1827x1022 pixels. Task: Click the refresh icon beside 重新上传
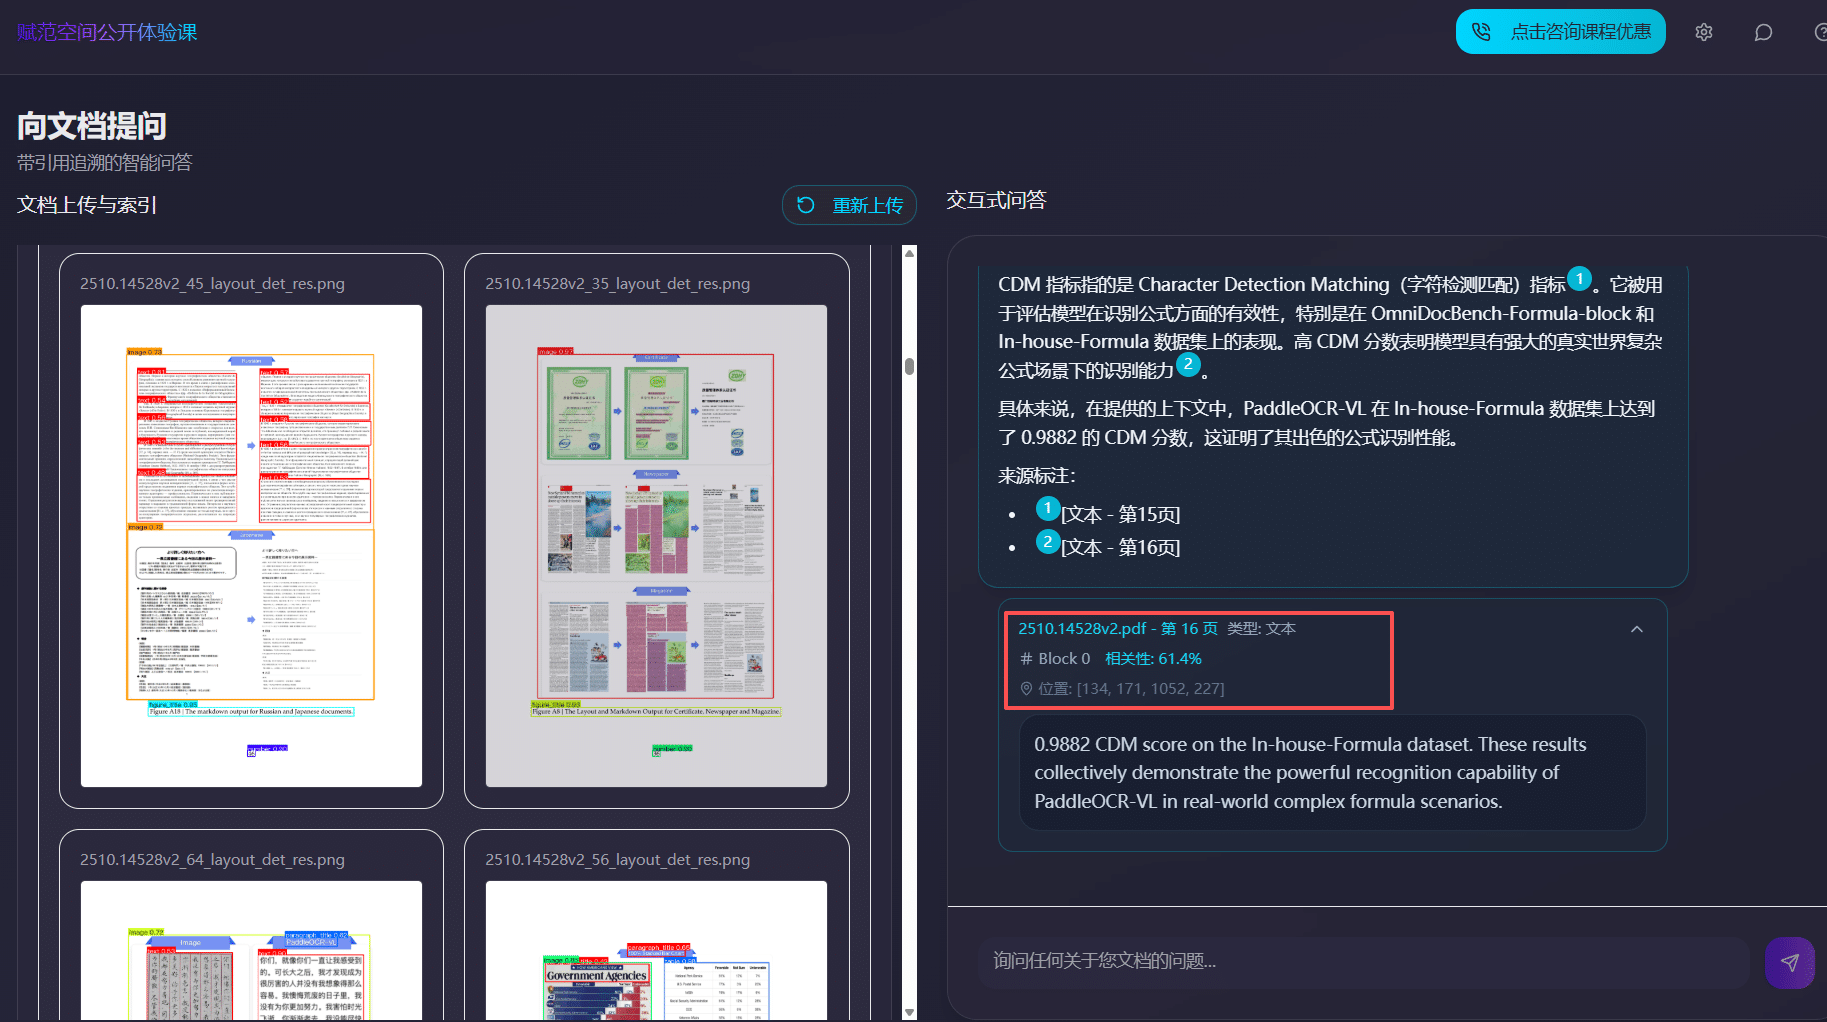click(806, 205)
